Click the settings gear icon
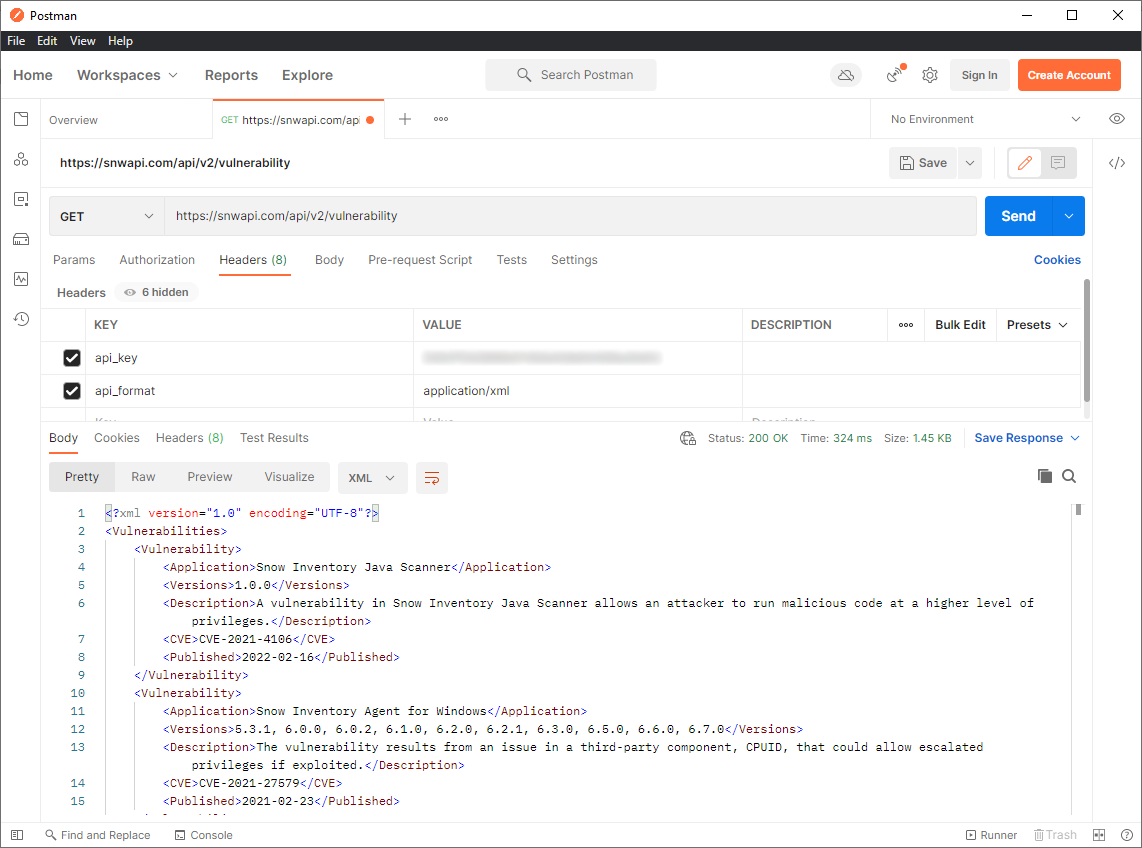 coord(930,75)
